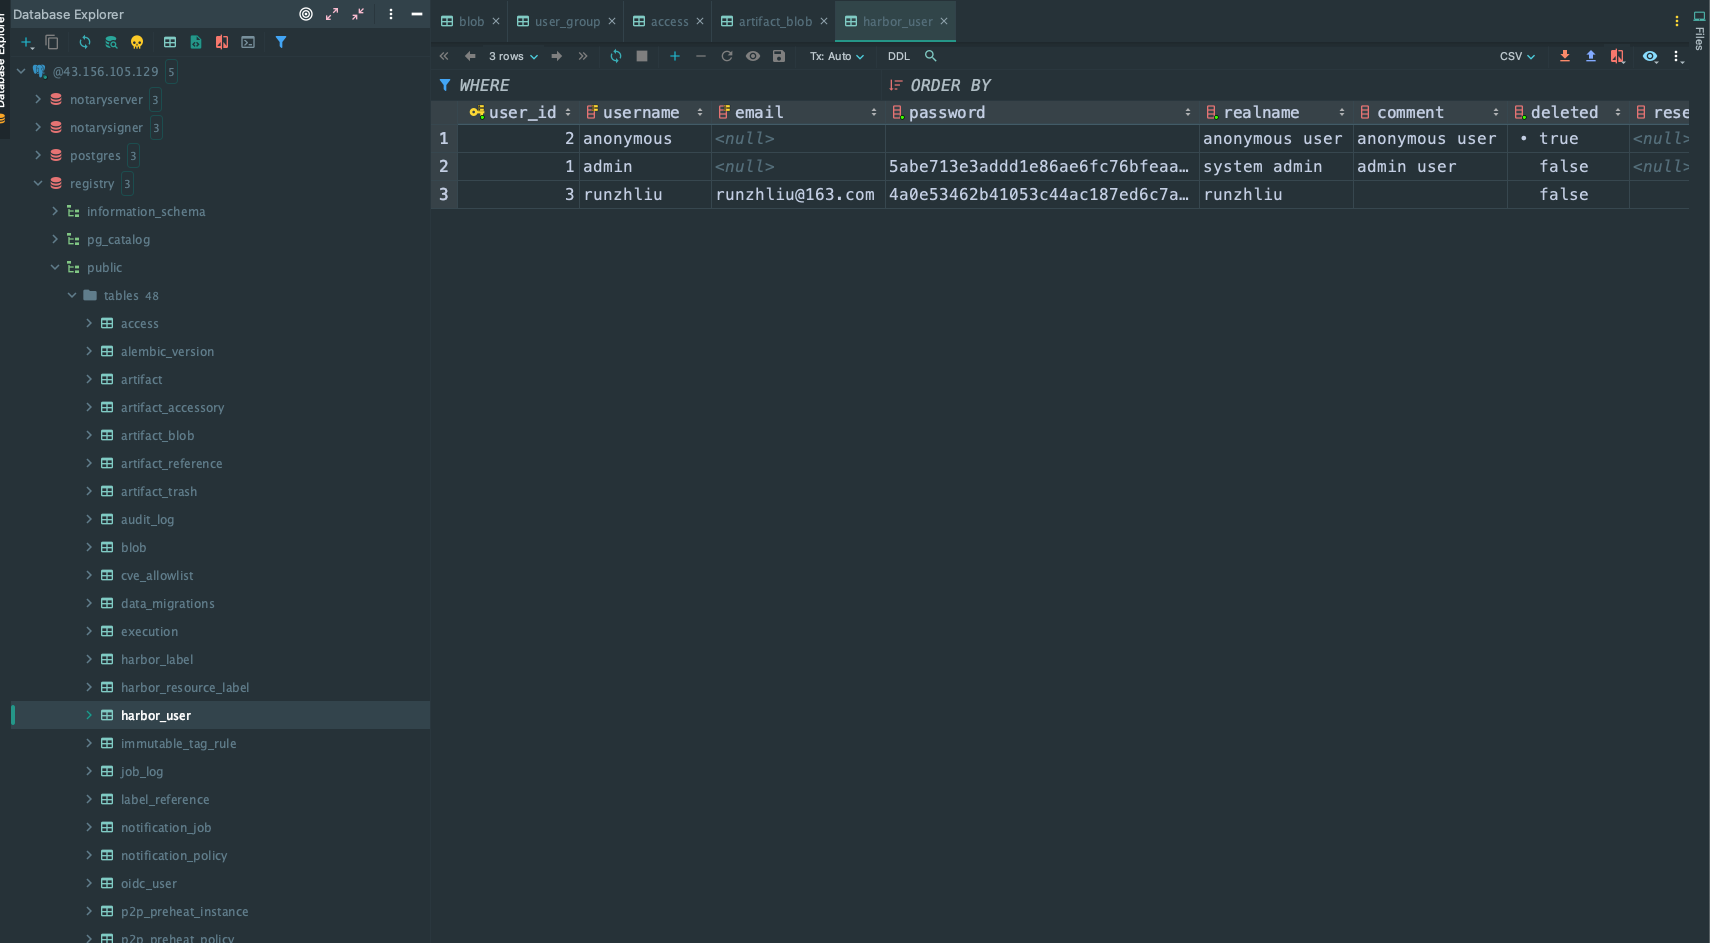This screenshot has height=943, width=1710.
Task: Open the query console icon
Action: [x=248, y=42]
